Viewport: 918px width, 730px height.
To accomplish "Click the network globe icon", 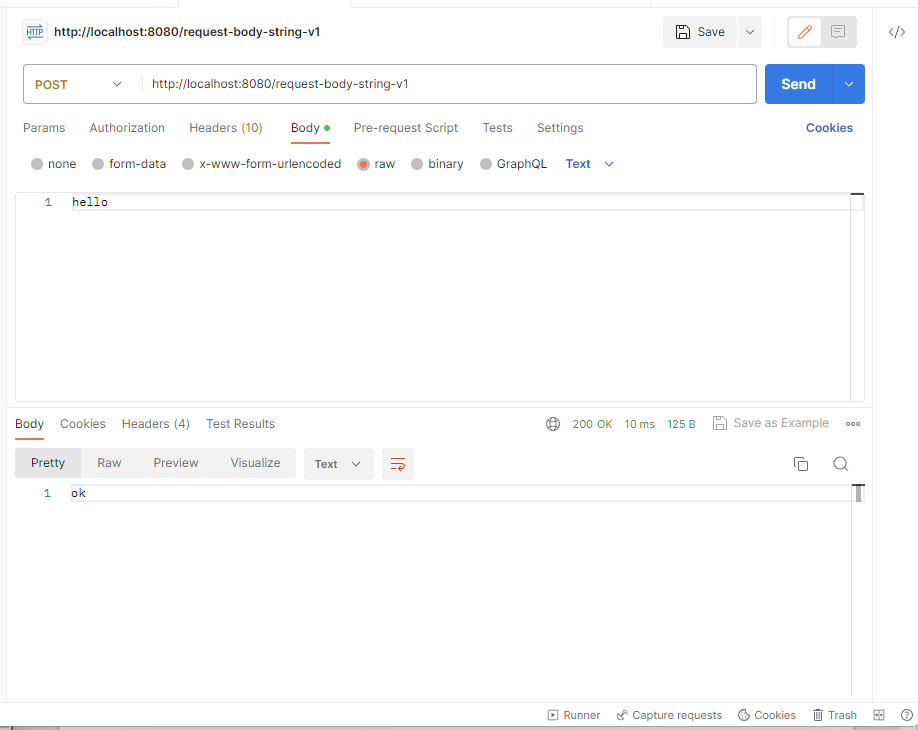I will 553,424.
